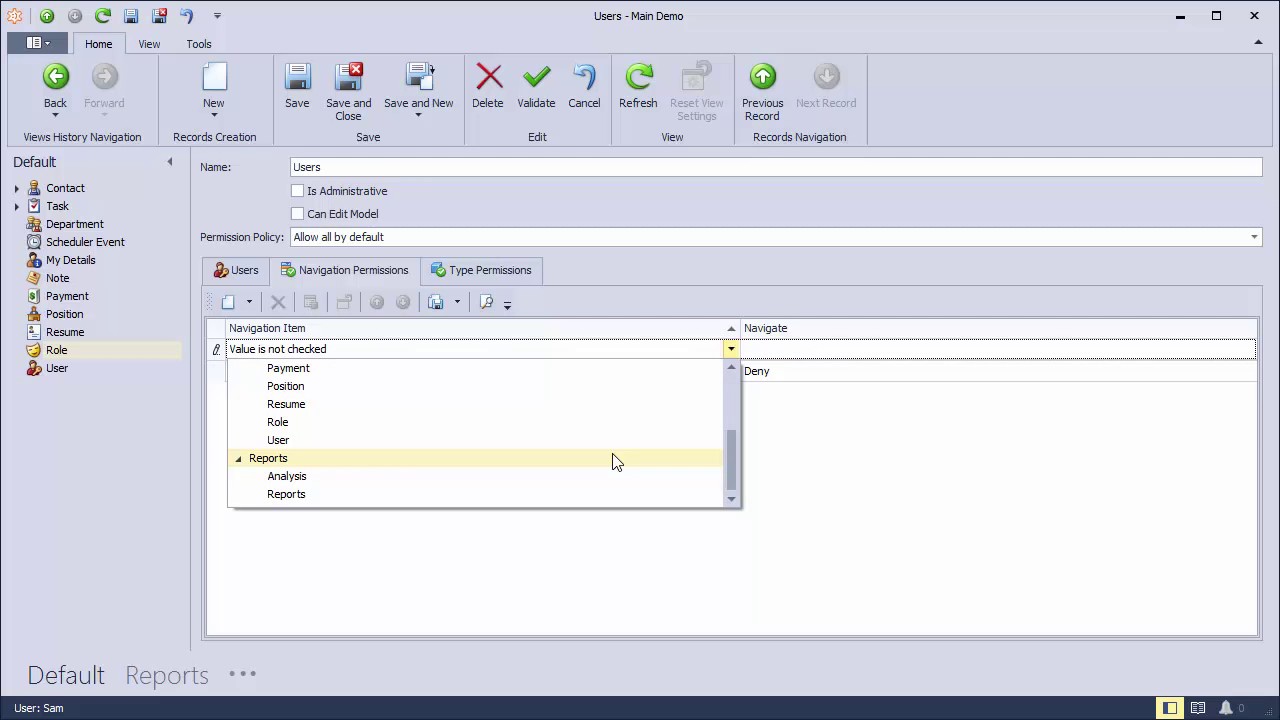Collapse the Default navigation pane with the arrow
The height and width of the screenshot is (720, 1280).
coord(170,162)
